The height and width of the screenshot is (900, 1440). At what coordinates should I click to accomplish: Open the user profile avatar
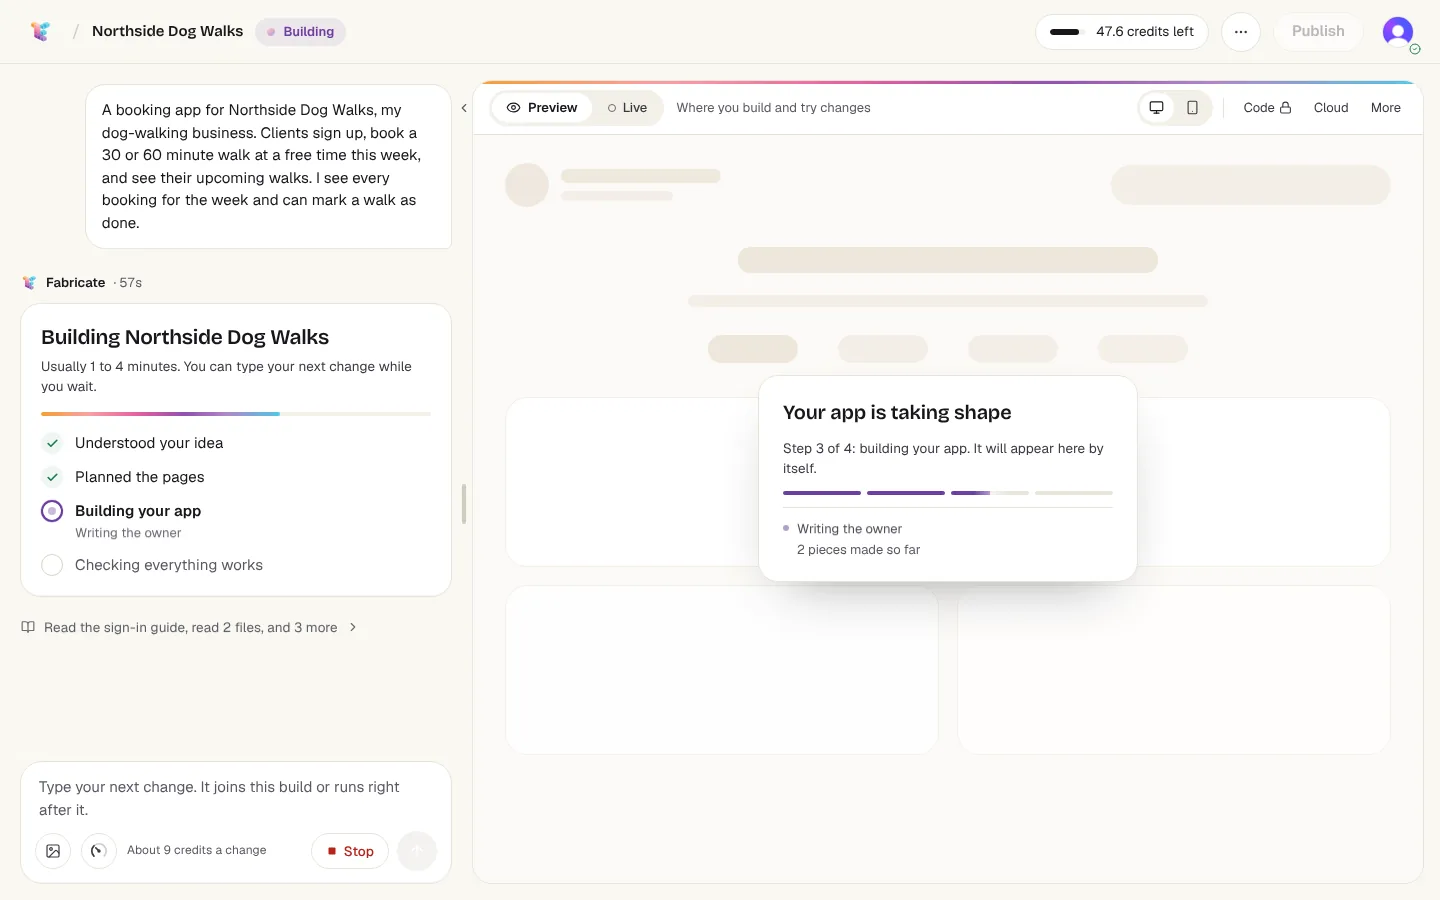tap(1398, 32)
